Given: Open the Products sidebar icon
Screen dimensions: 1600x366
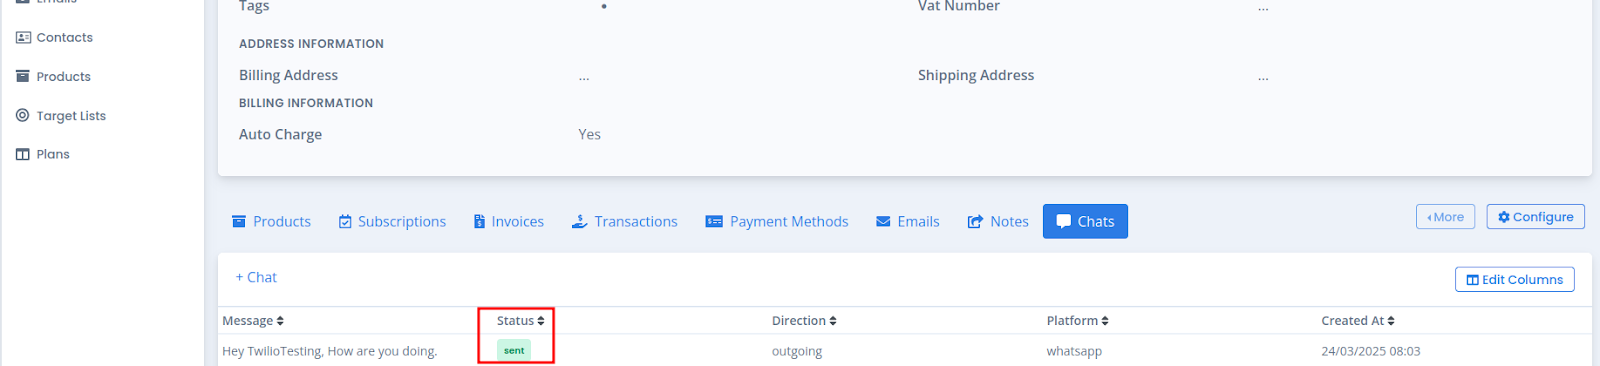Looking at the screenshot, I should point(23,77).
